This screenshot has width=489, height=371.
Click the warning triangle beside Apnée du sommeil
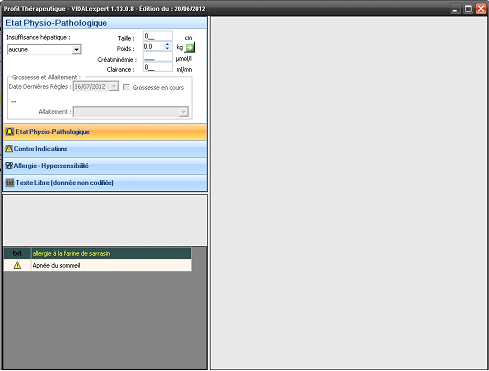coord(17,265)
